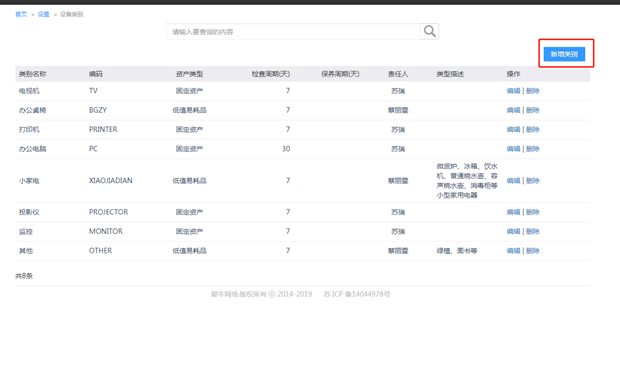Click the responsible person cell in PRINTER row
620x385 pixels.
click(398, 130)
